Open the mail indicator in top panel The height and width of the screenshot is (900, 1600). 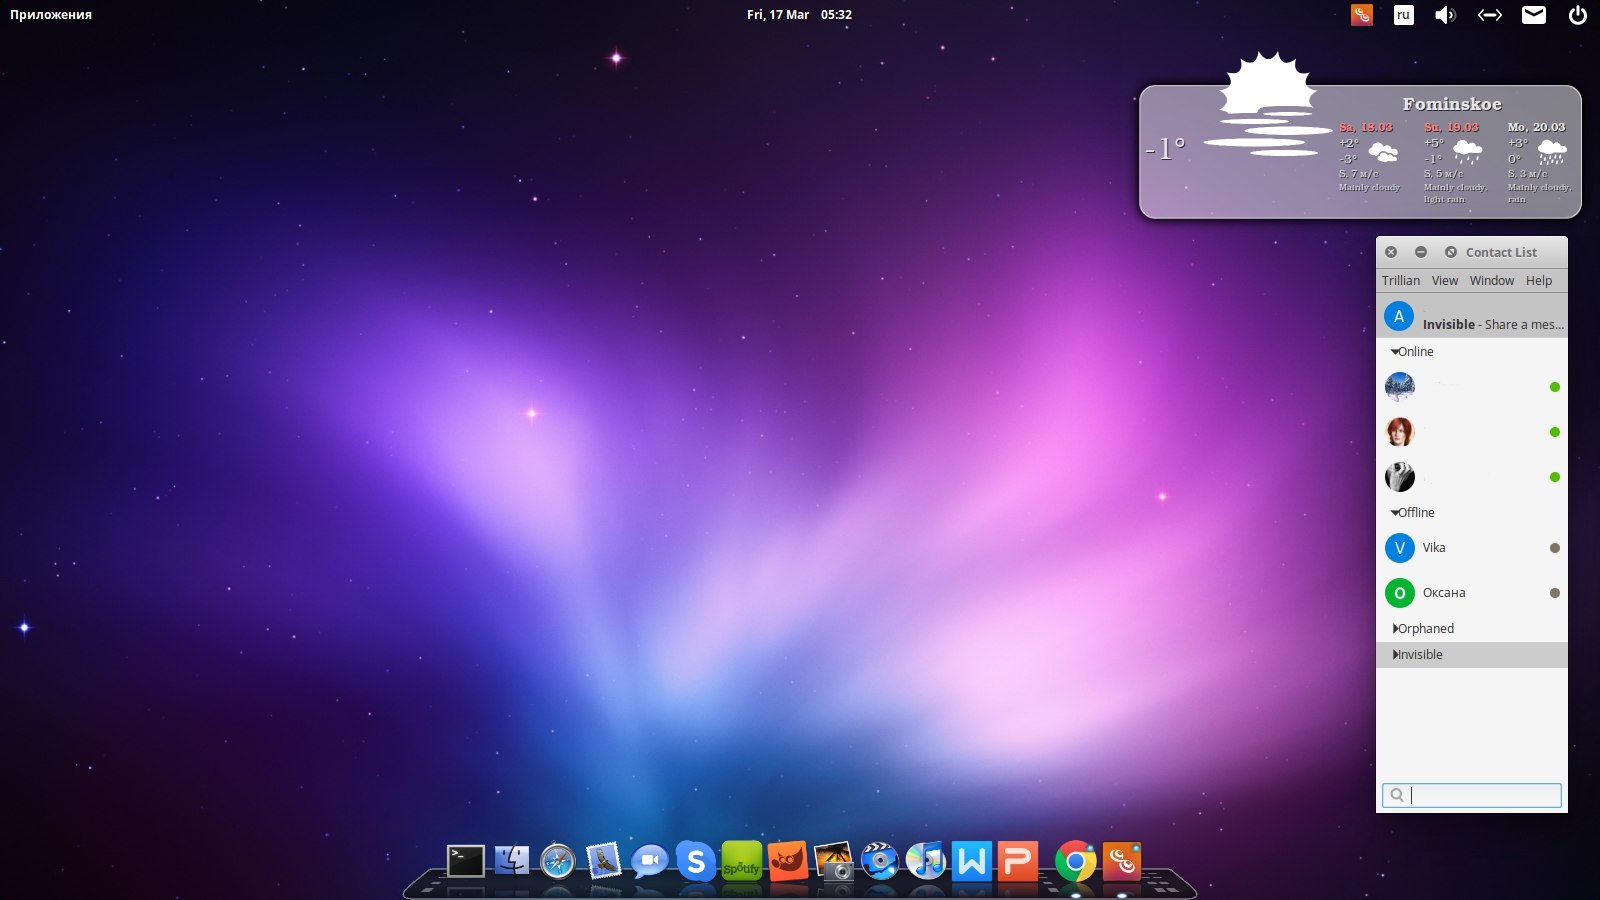click(x=1533, y=15)
